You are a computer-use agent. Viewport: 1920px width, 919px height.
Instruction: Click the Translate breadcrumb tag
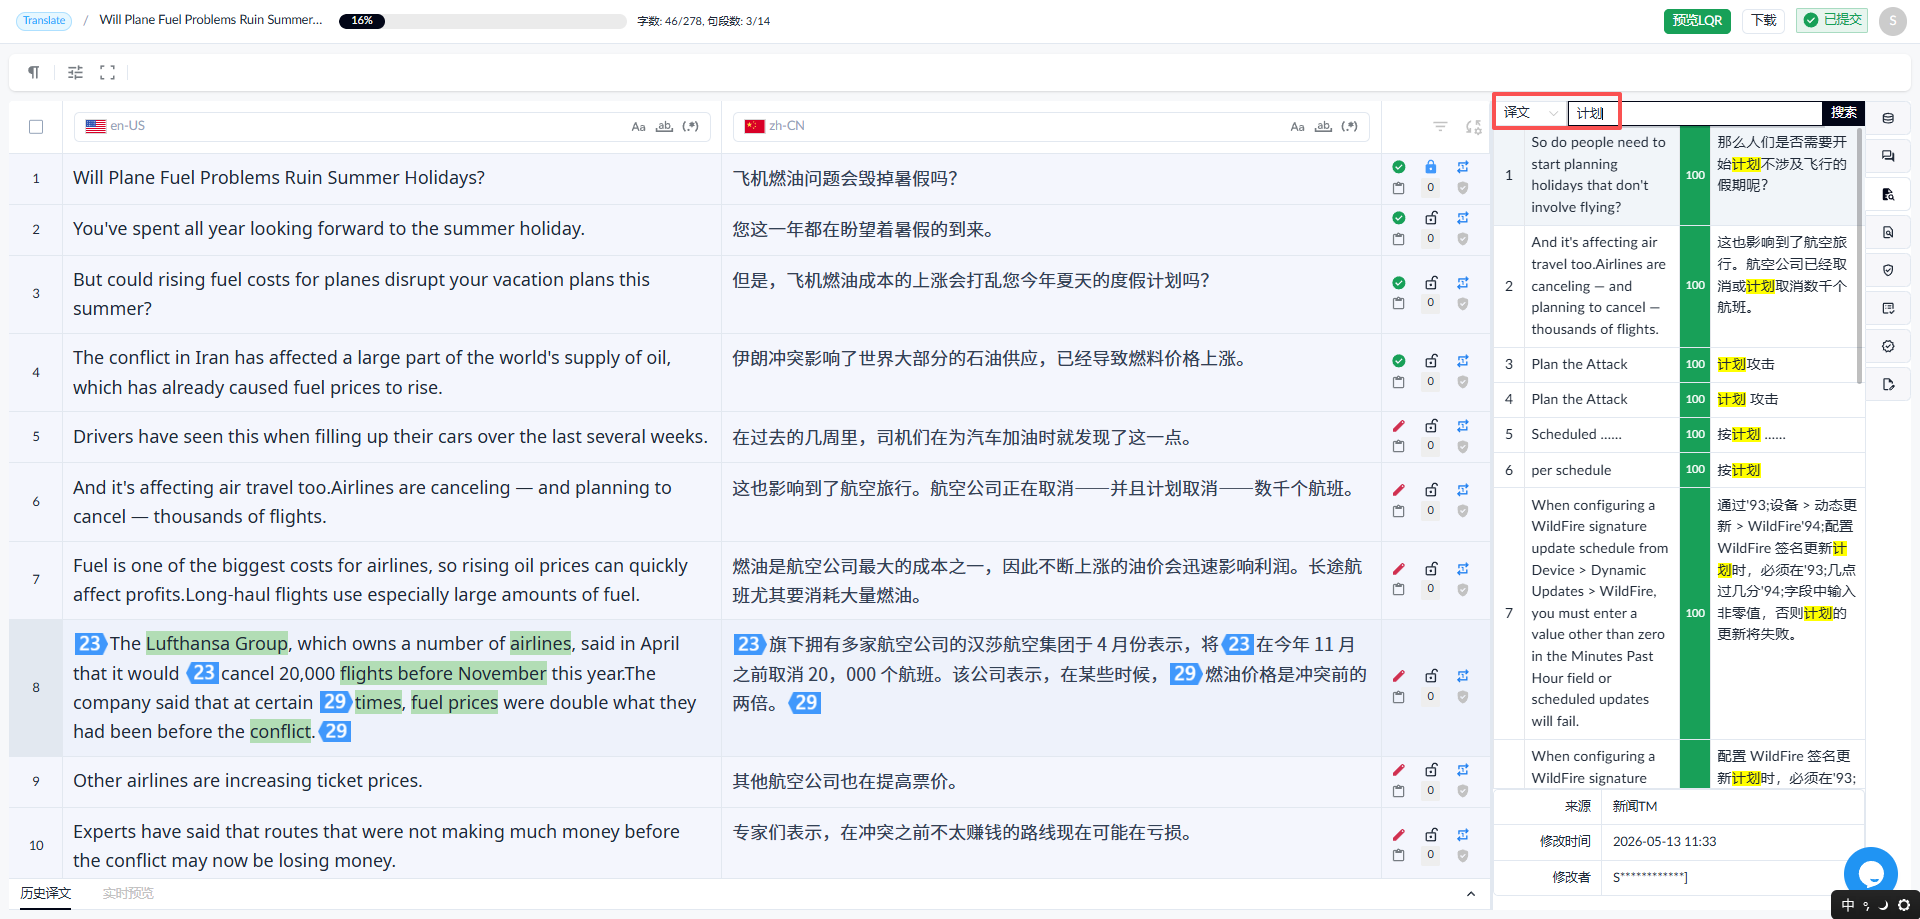pos(44,20)
